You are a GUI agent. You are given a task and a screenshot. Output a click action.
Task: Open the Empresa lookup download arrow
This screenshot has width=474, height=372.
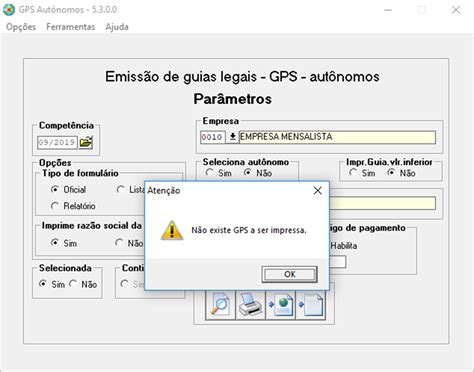pos(232,137)
